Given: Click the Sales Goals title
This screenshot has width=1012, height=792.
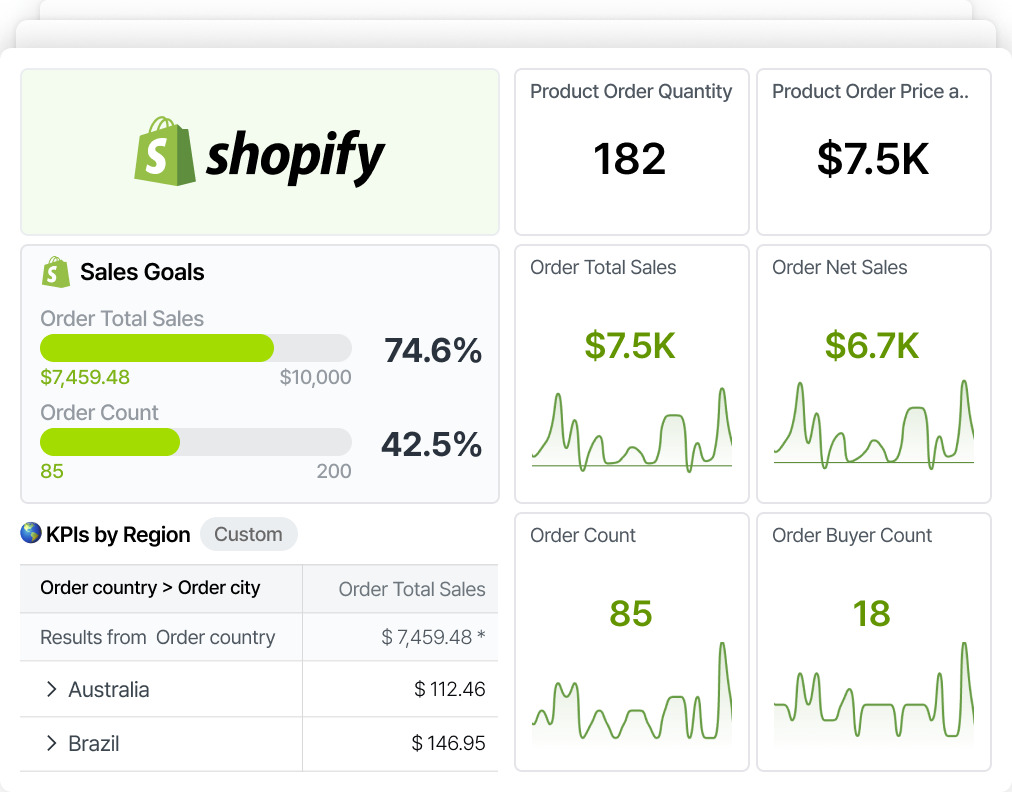Looking at the screenshot, I should tap(142, 272).
